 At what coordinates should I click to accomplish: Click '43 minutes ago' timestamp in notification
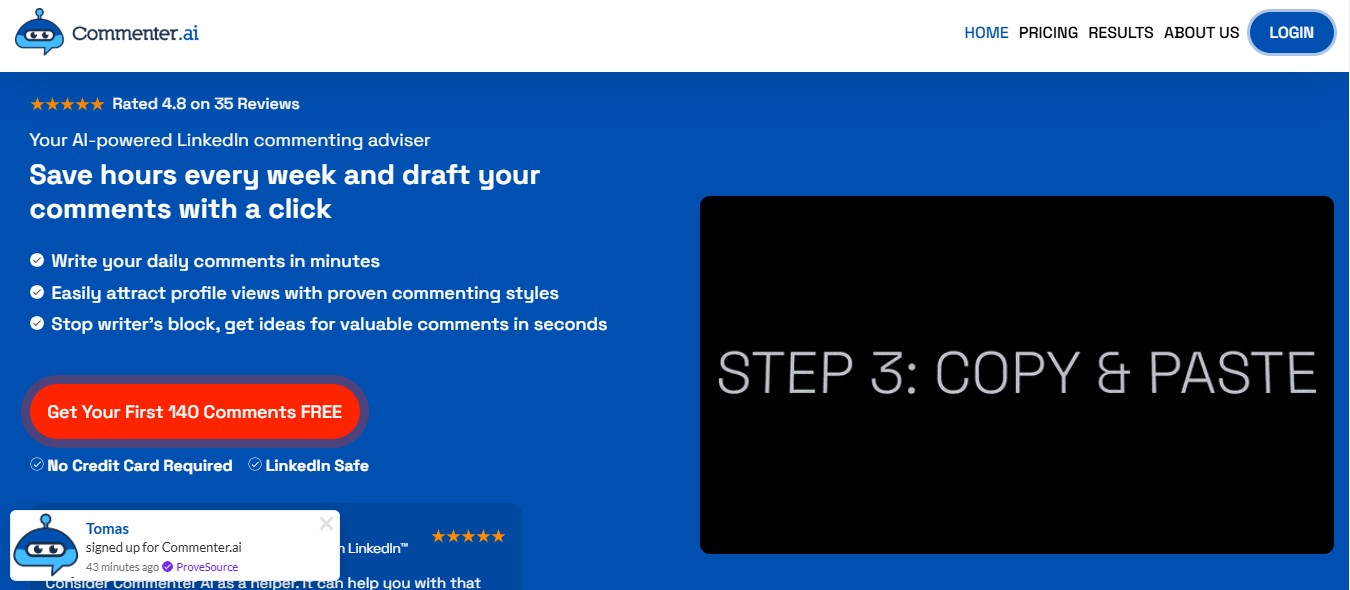(x=121, y=567)
